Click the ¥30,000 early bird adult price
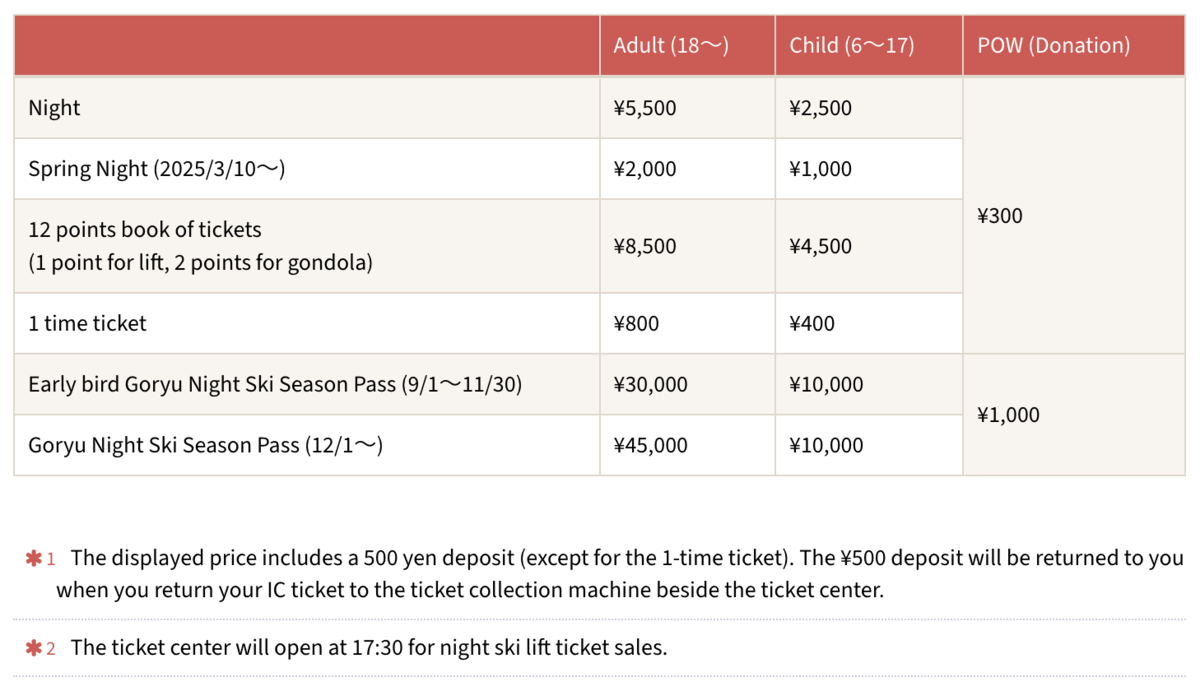Screen dimensions: 1200x691 coord(651,384)
